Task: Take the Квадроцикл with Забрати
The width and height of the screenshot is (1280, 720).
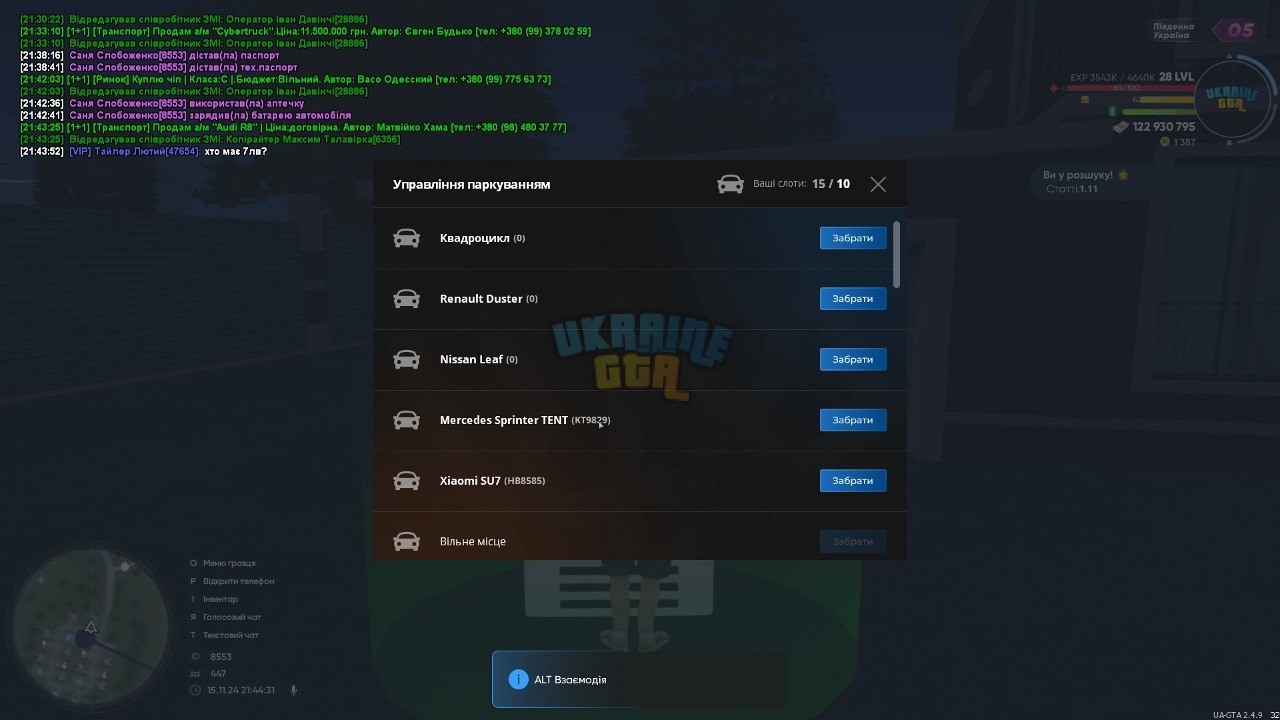Action: tap(853, 238)
